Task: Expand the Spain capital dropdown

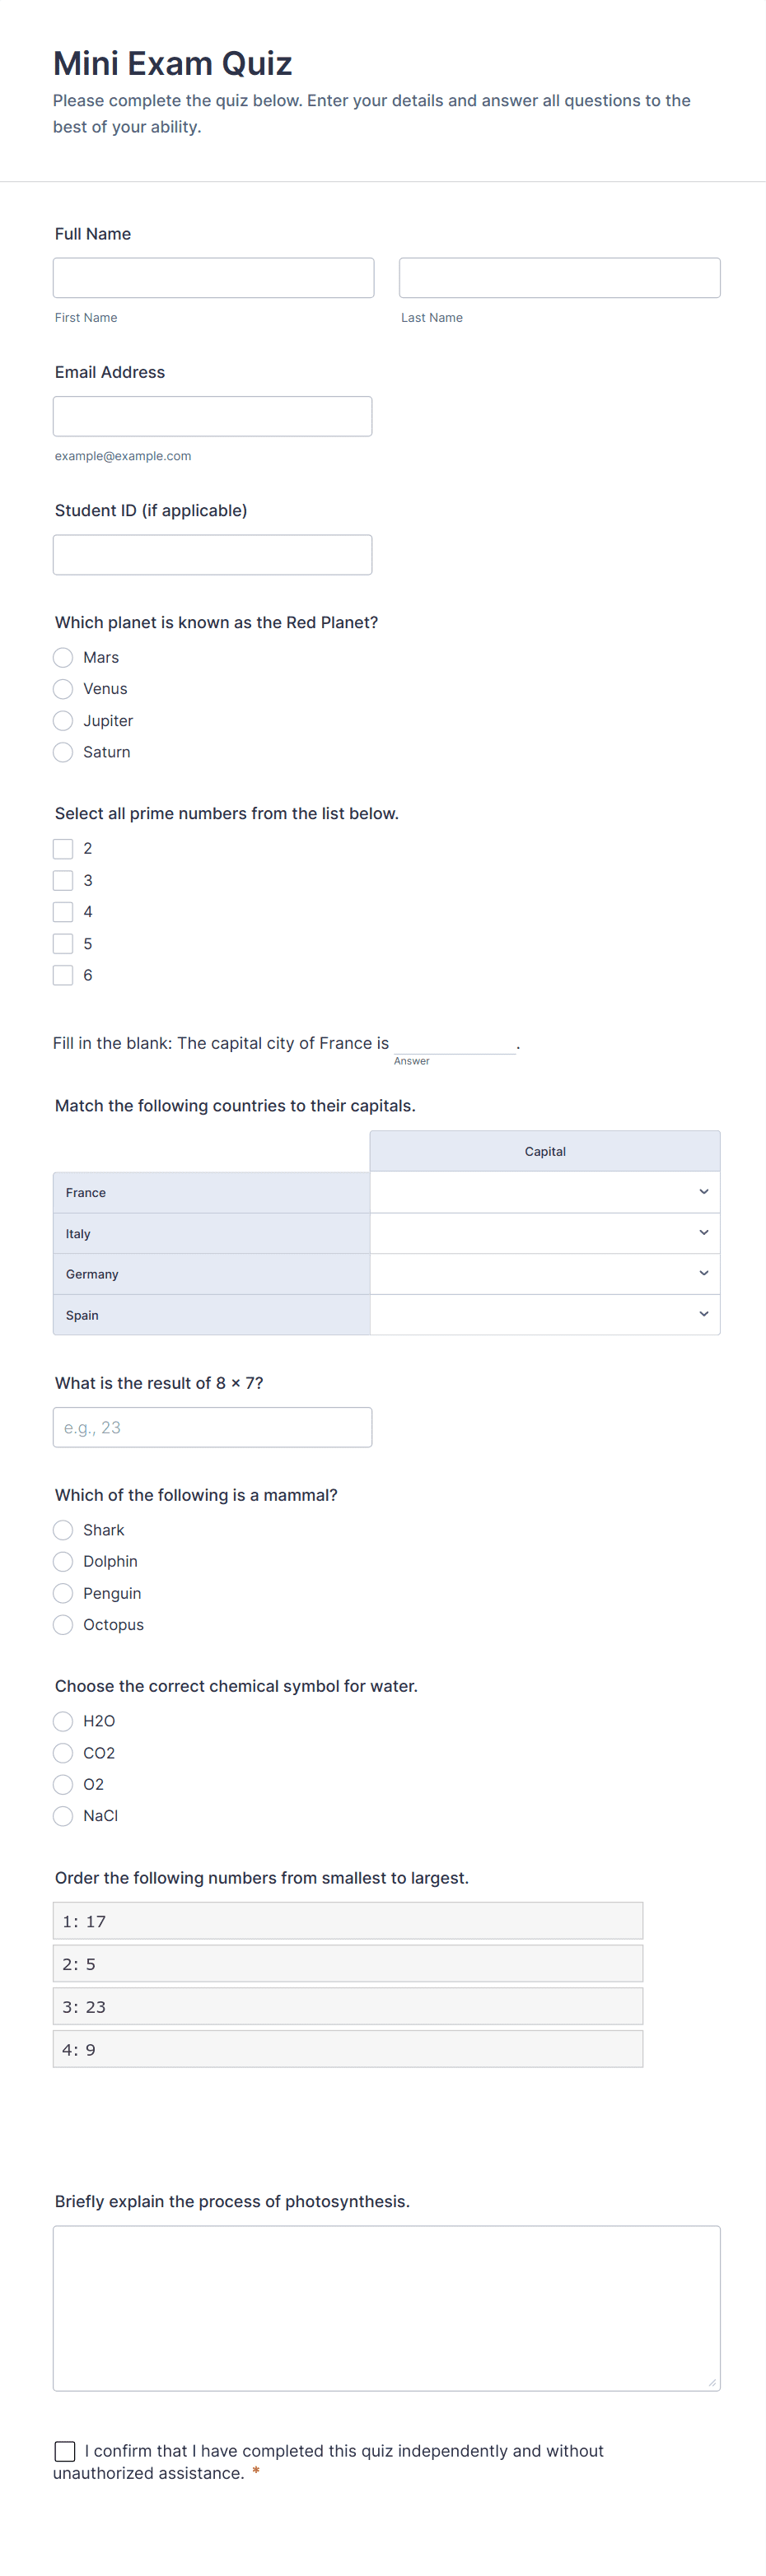Action: tap(544, 1315)
